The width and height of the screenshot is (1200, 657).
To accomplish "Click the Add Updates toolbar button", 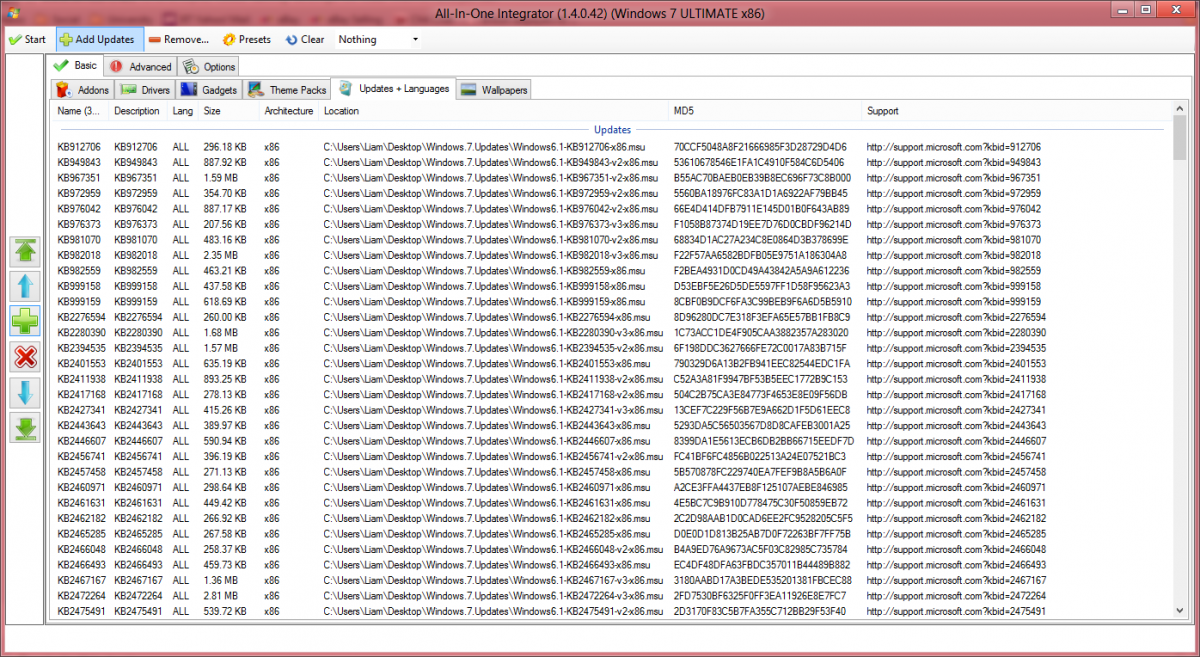I will point(100,40).
